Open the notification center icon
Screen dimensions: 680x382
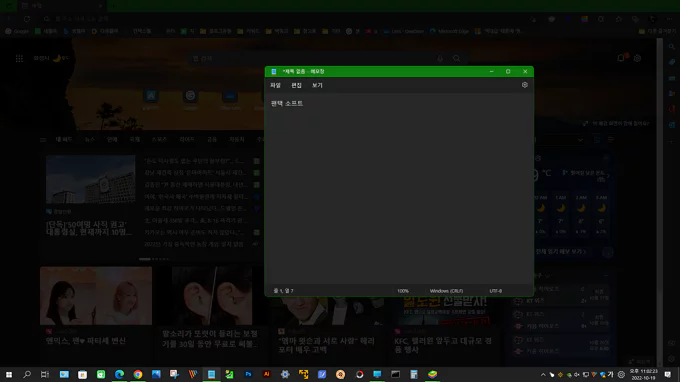(x=668, y=374)
